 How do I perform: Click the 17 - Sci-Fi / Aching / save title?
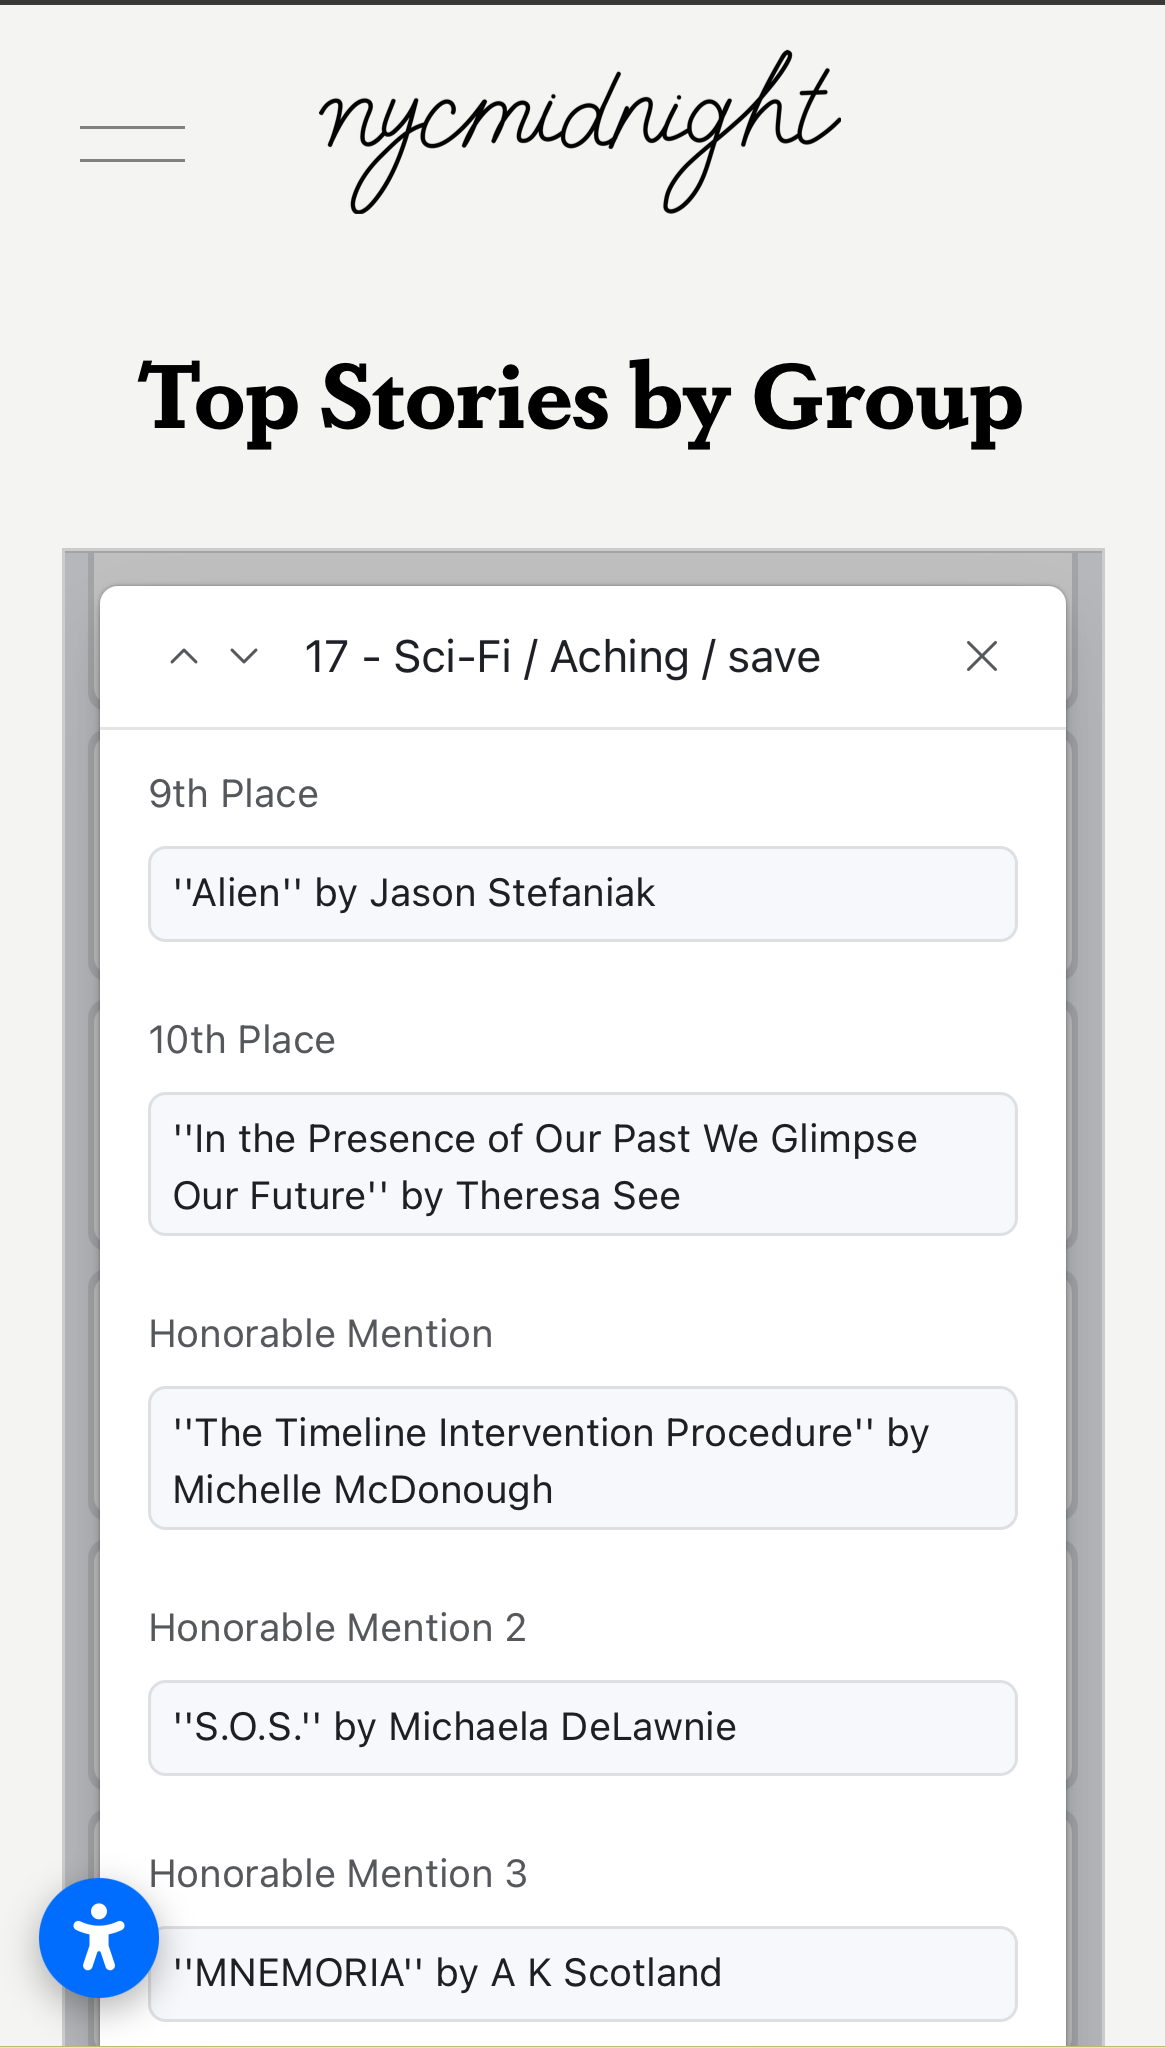(x=562, y=657)
